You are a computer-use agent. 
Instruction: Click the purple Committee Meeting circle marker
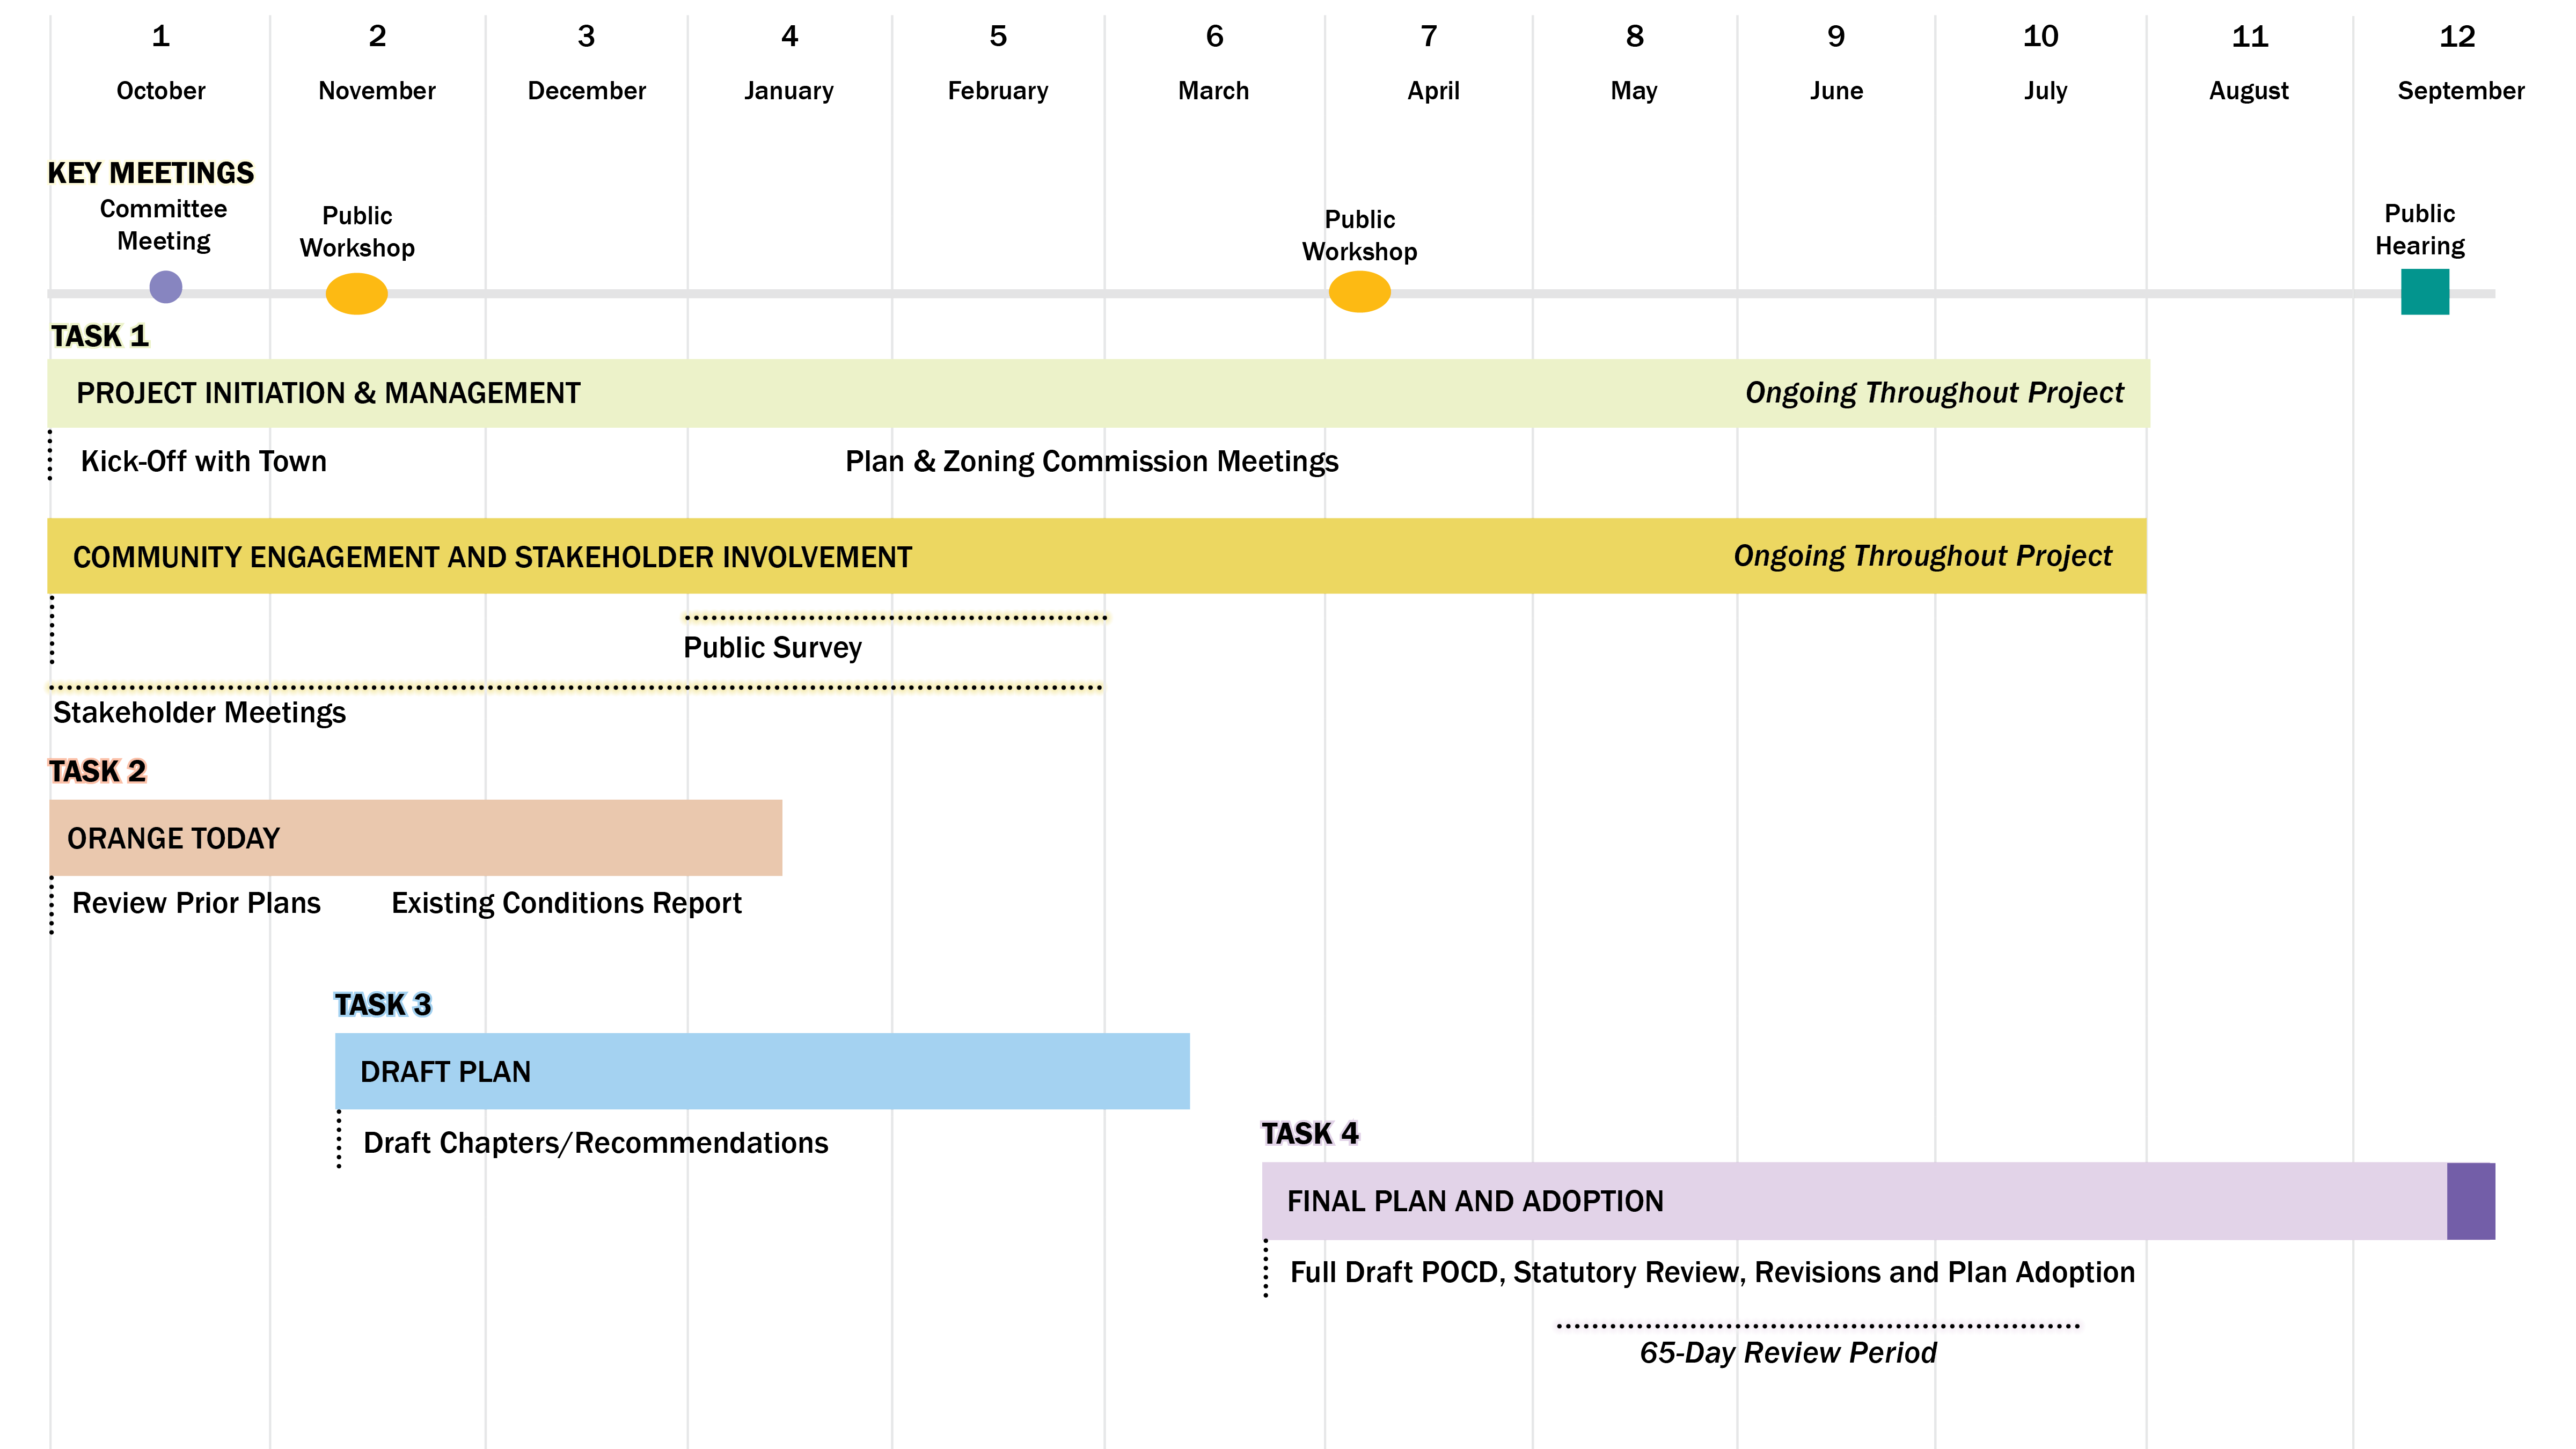tap(165, 287)
